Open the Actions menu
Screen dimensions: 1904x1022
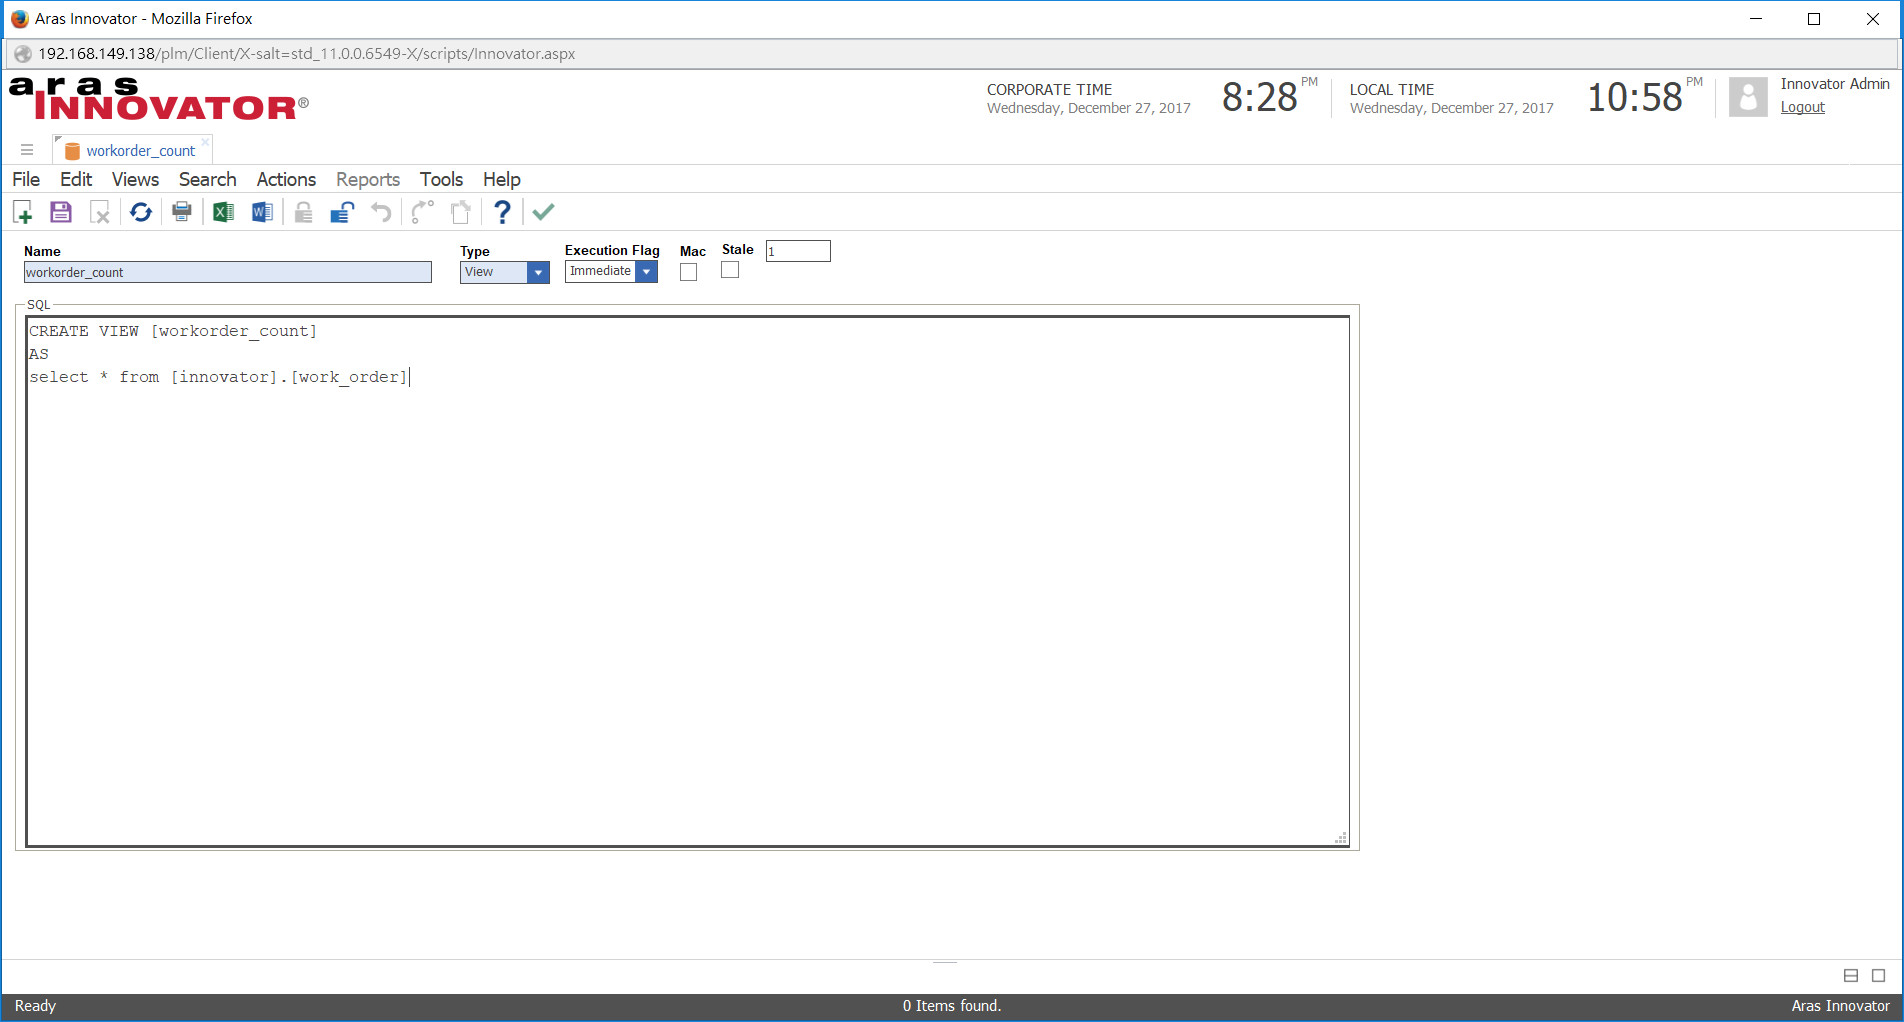(286, 179)
